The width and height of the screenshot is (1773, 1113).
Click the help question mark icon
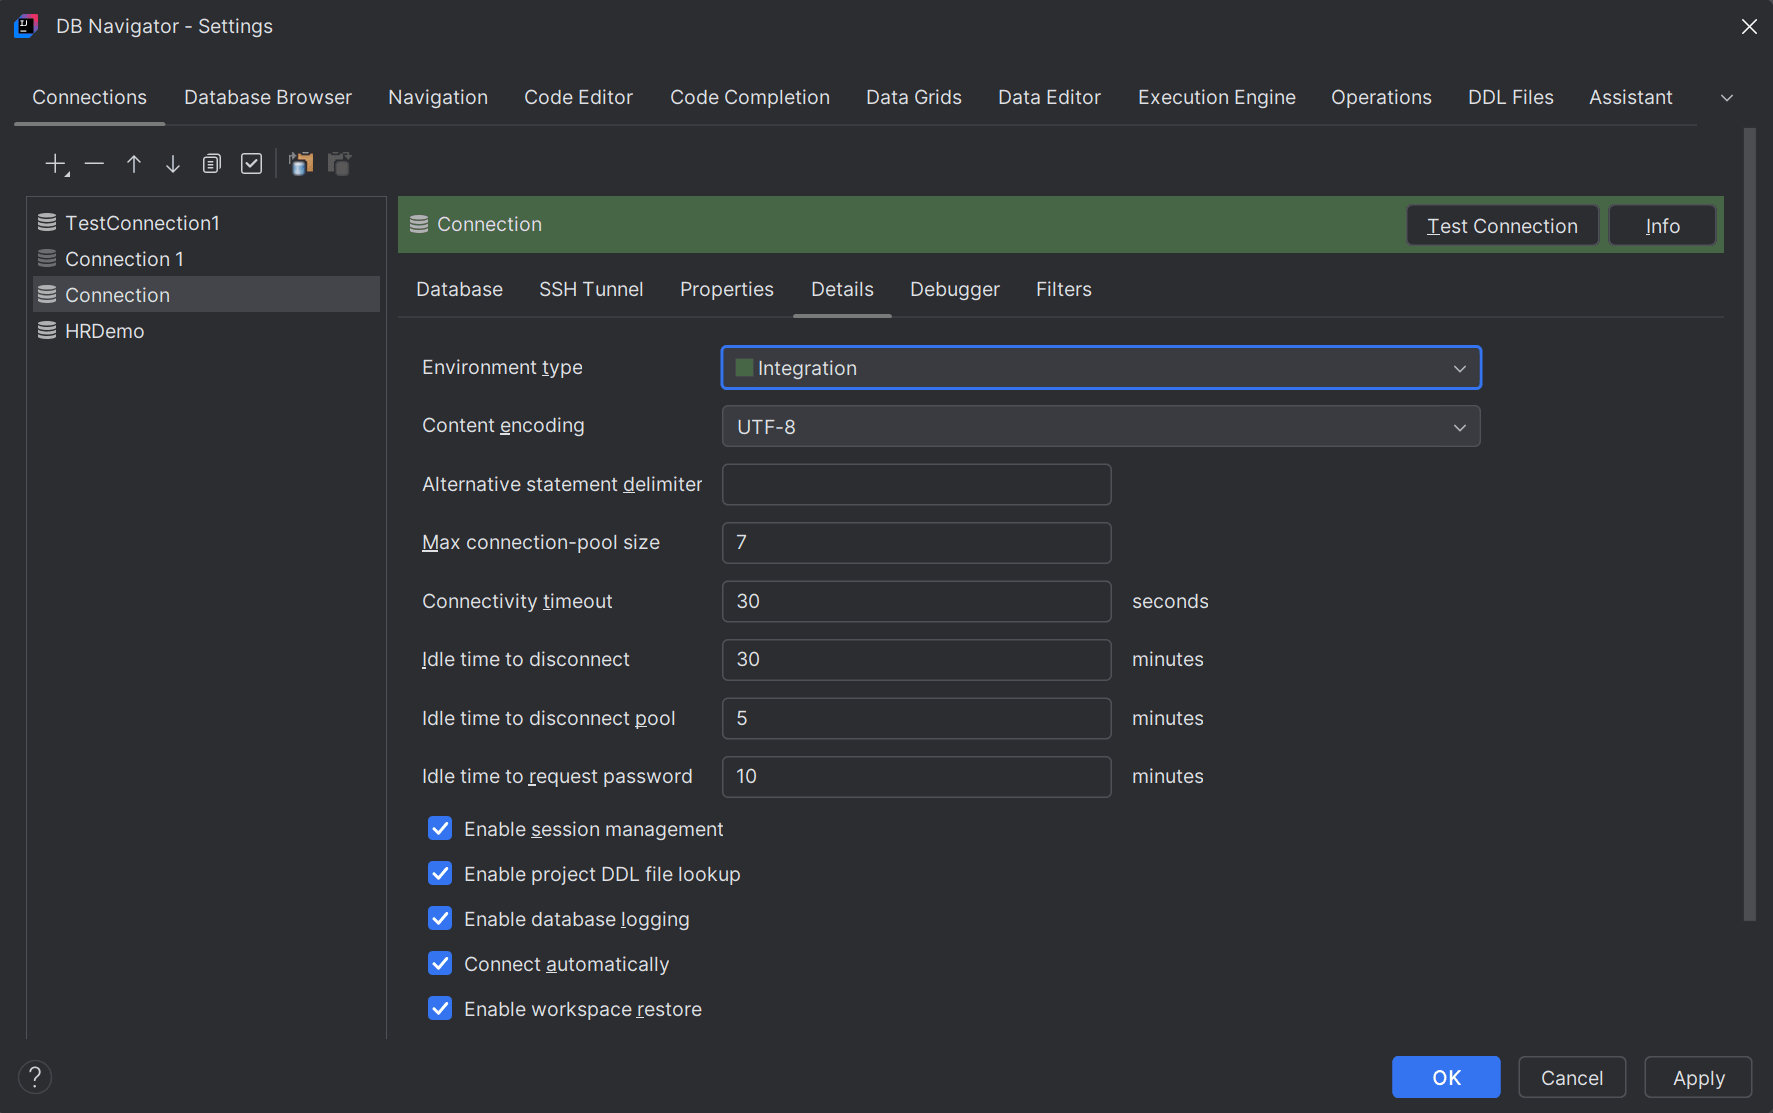(x=34, y=1077)
